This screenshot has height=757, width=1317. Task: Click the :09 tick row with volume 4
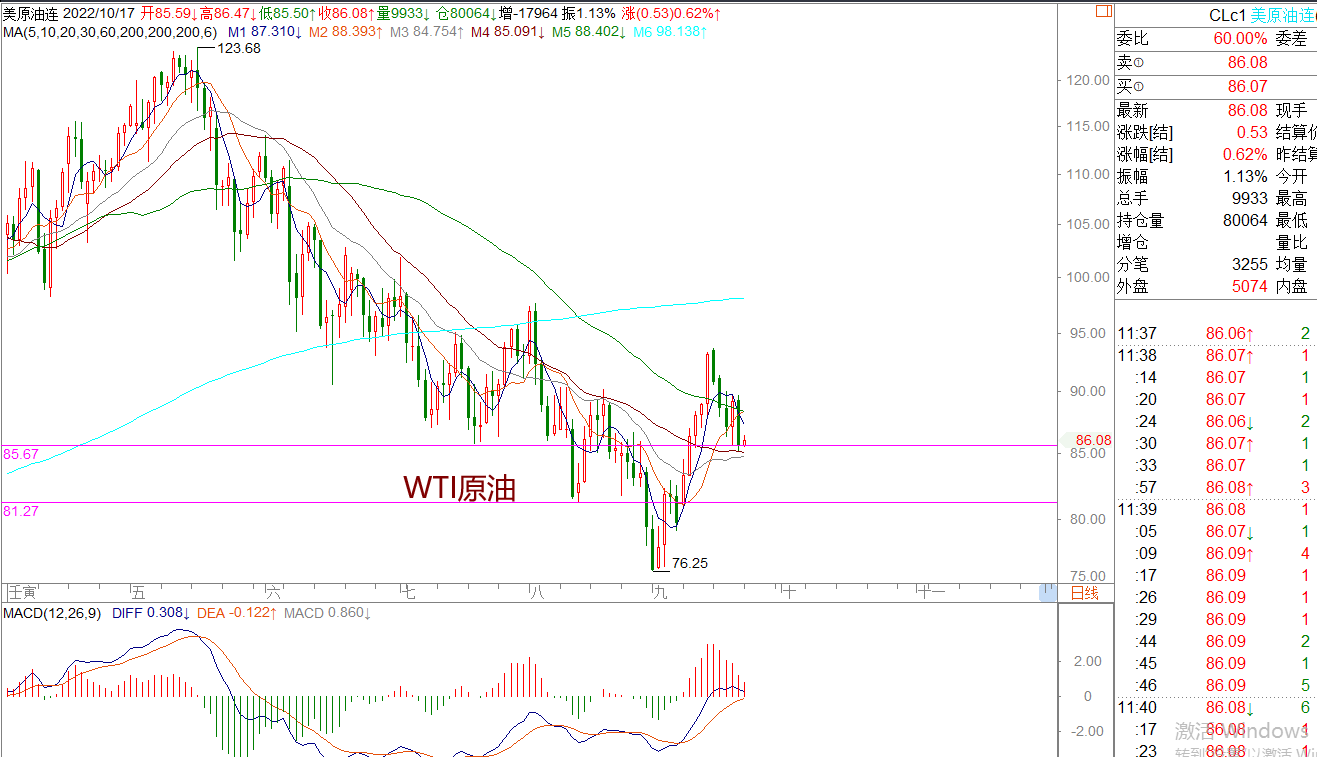tap(1216, 553)
